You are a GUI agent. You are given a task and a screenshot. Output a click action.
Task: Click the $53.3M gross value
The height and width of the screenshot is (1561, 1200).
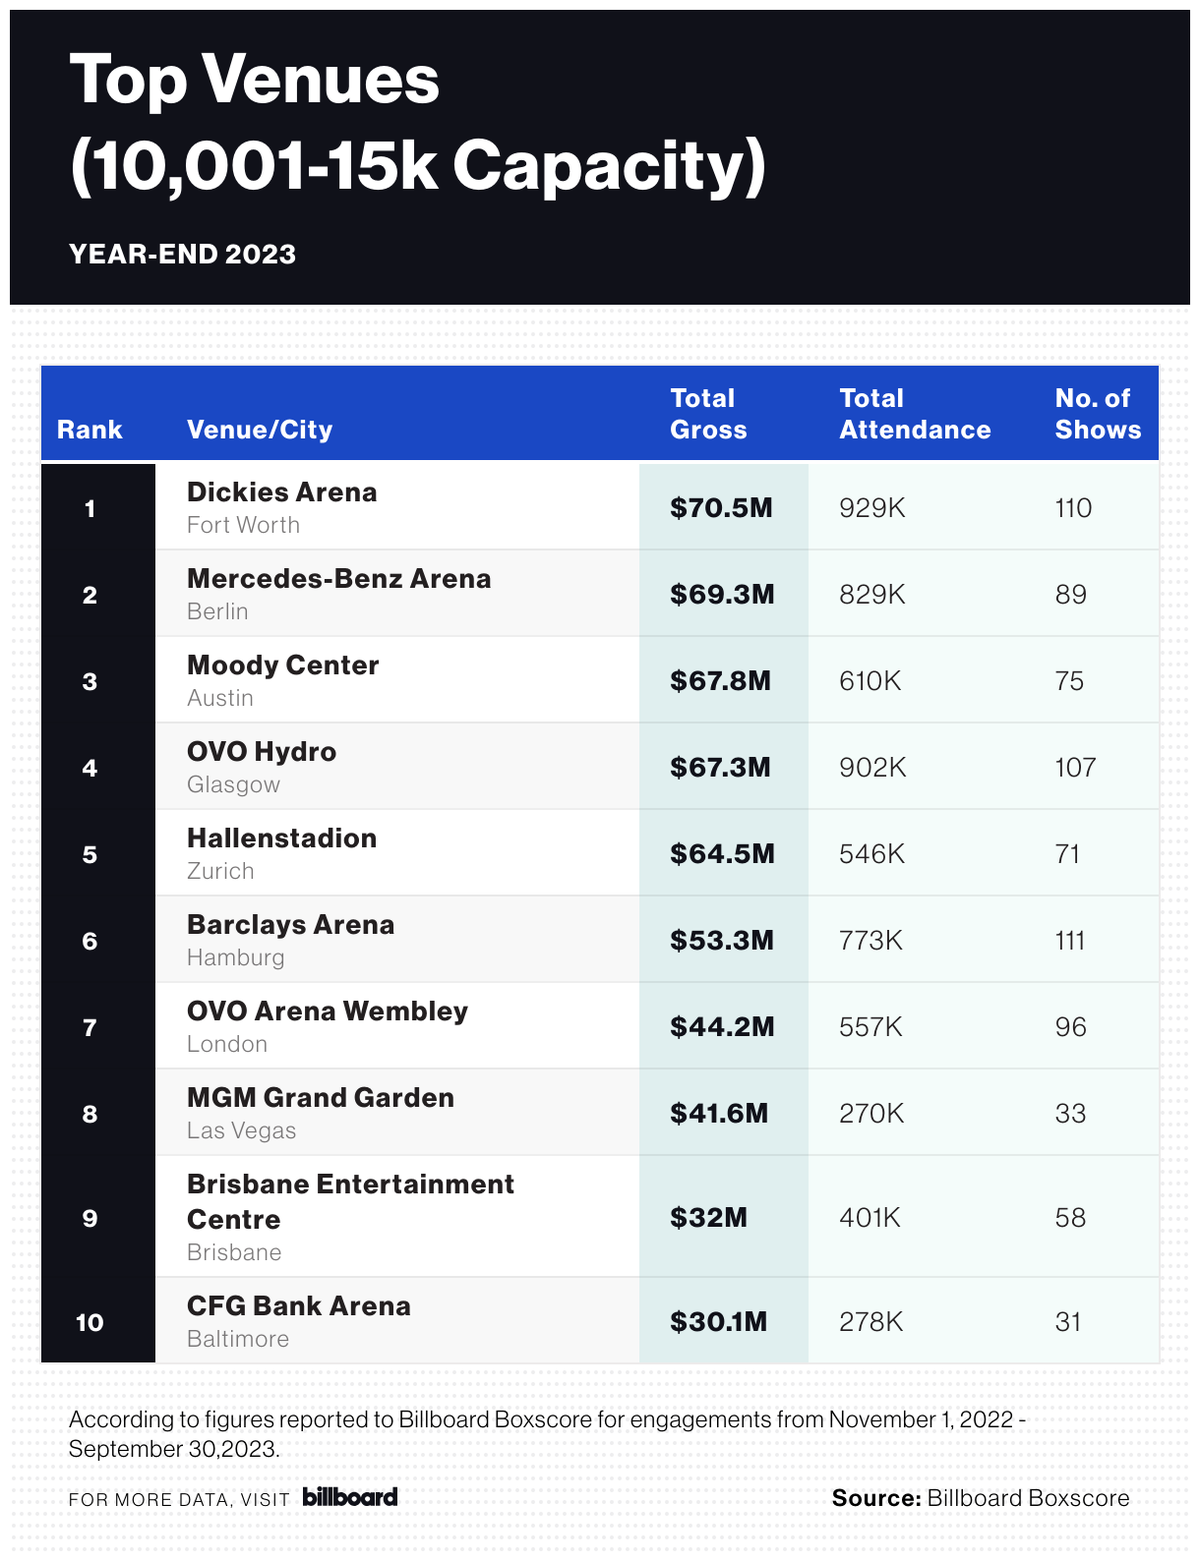pos(722,941)
